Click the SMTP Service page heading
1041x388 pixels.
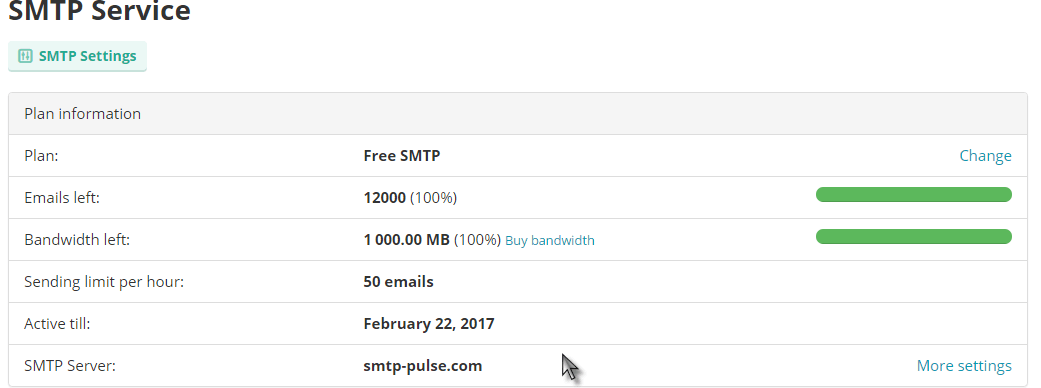[99, 11]
